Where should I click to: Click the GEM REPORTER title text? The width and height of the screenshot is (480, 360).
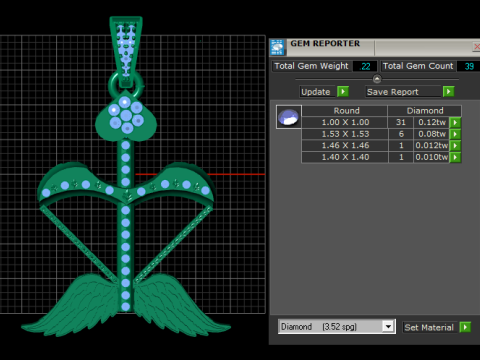pos(325,44)
